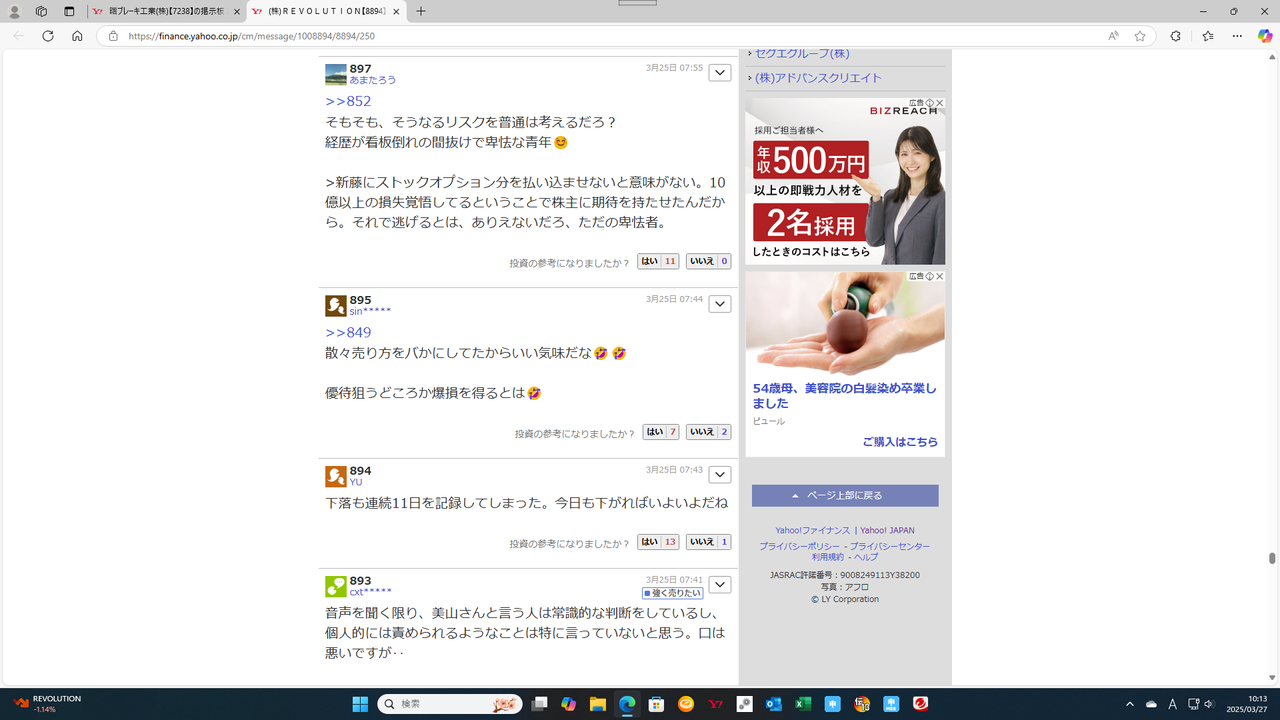The width and height of the screenshot is (1280, 720).
Task: Open Excel from the taskbar
Action: 802,704
